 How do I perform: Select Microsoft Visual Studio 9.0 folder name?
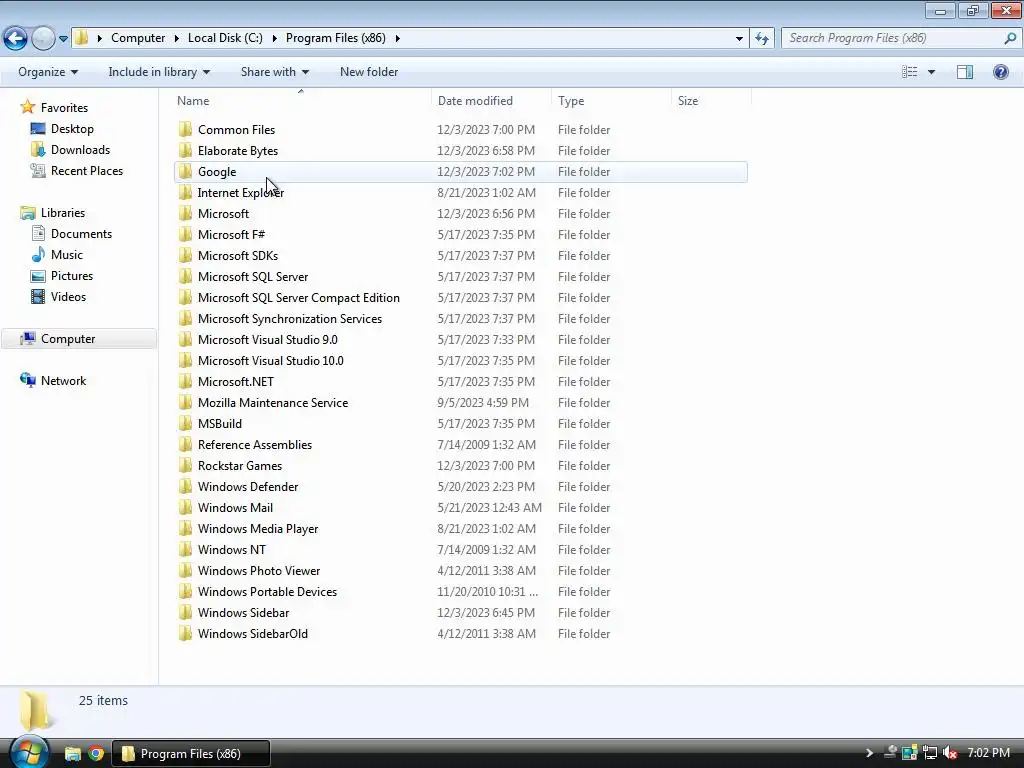[268, 340]
